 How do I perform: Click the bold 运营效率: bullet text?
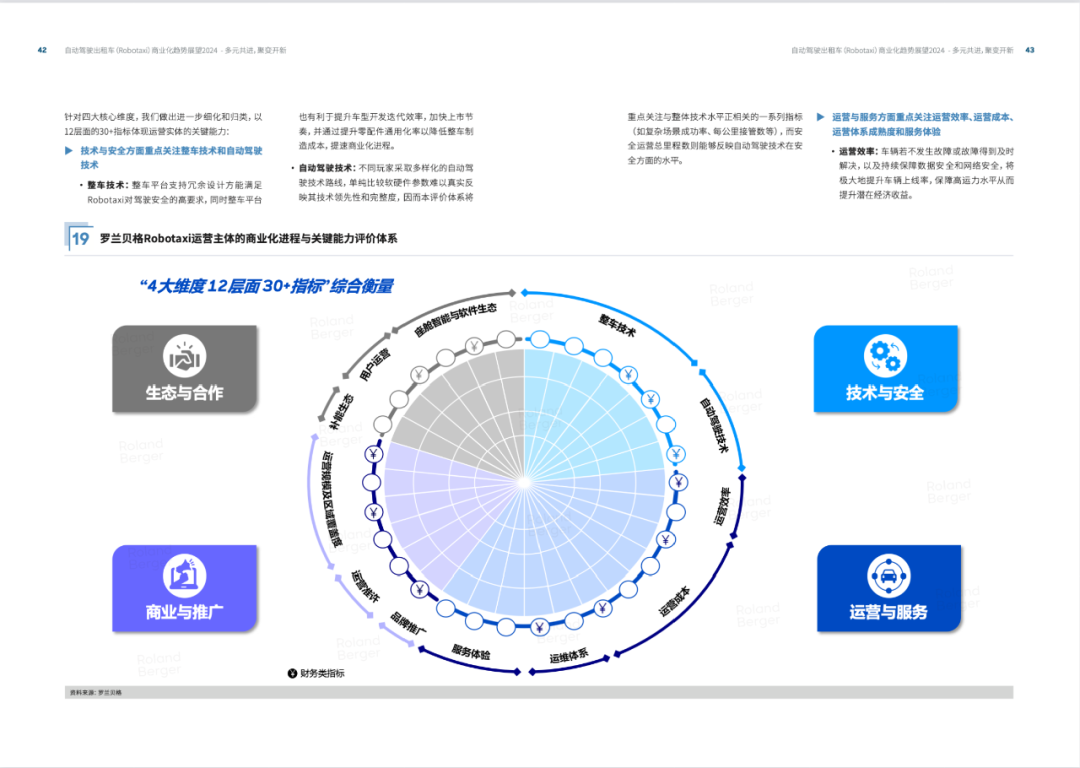point(858,151)
